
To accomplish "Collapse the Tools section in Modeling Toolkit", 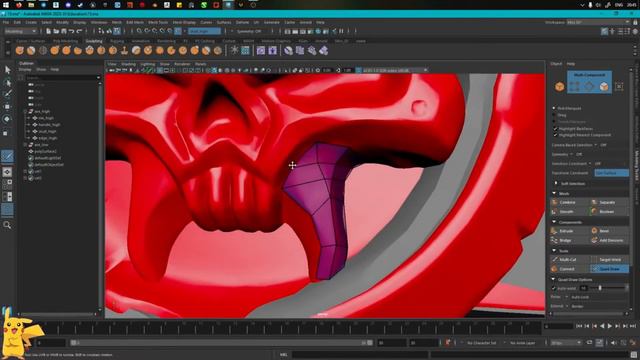I will [554, 251].
